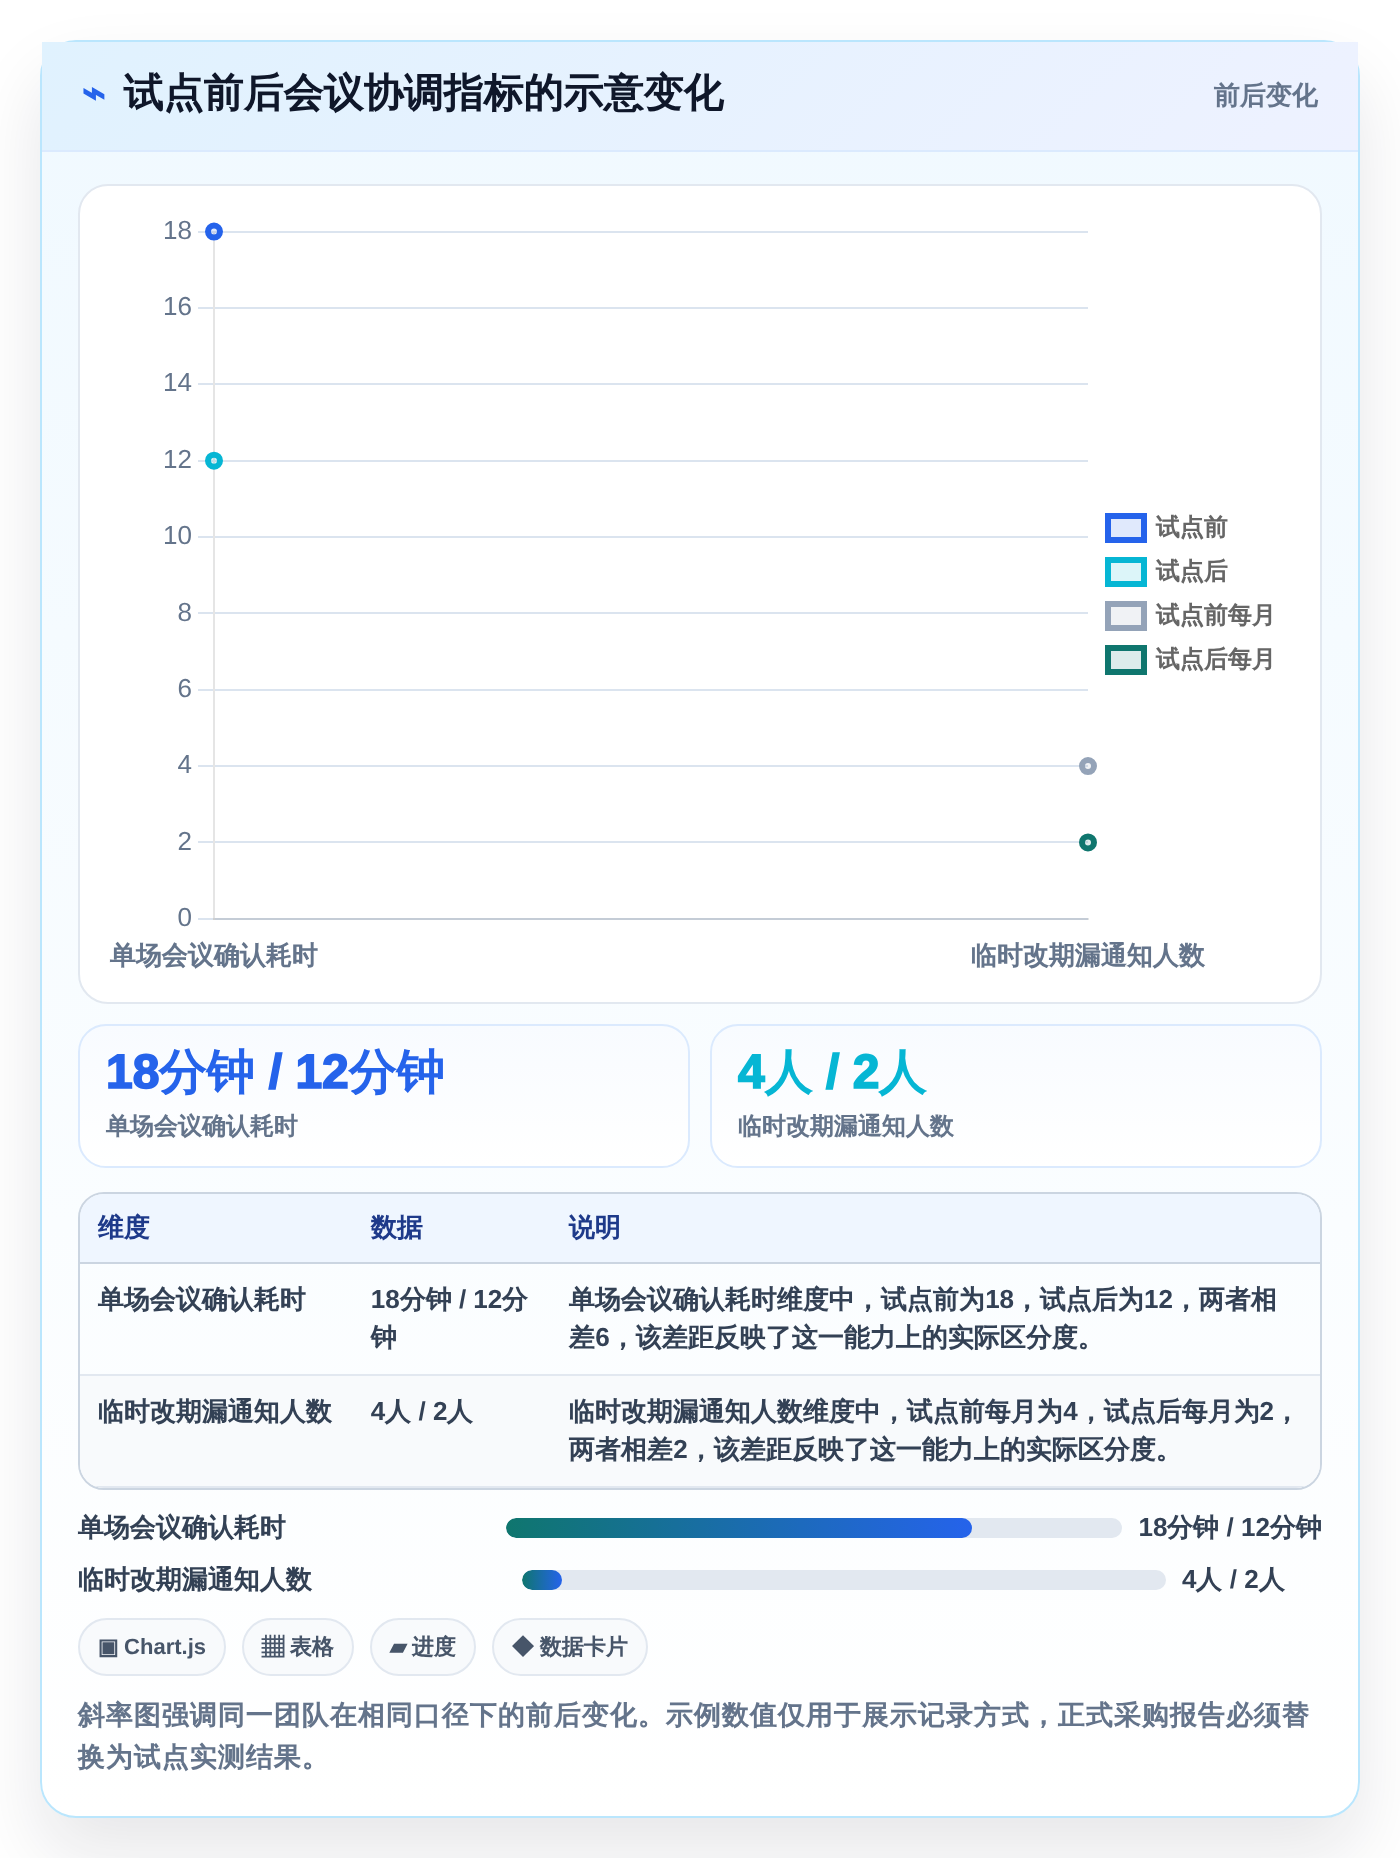Viewport: 1400px width, 1858px height.
Task: Click the x-axis label 临时改期漏通知人数
Action: tap(1088, 956)
